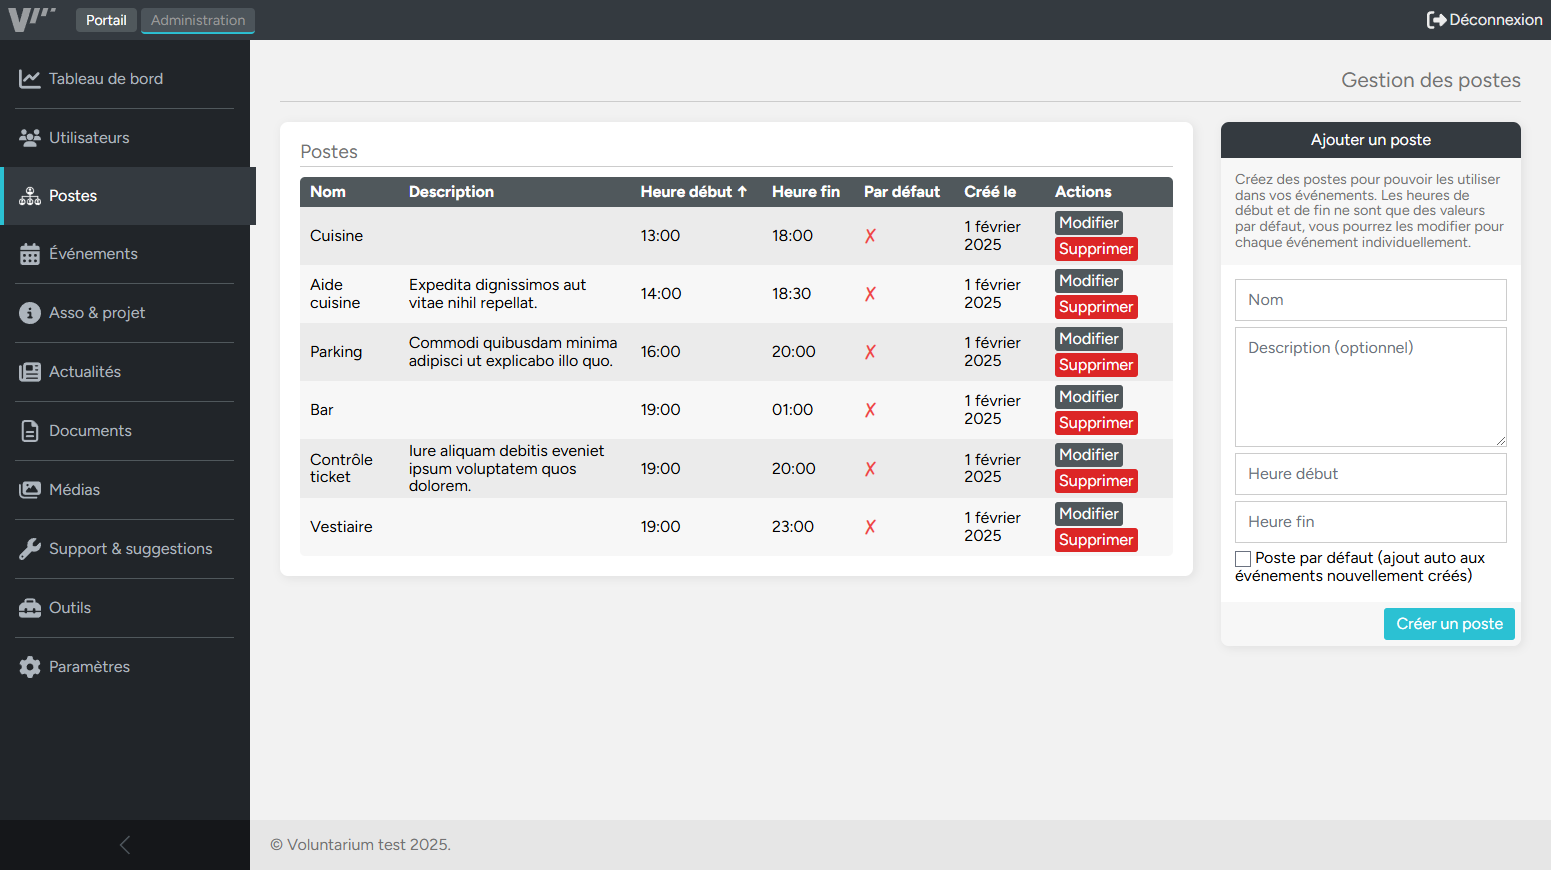Click inside the Nom input field

(1370, 299)
